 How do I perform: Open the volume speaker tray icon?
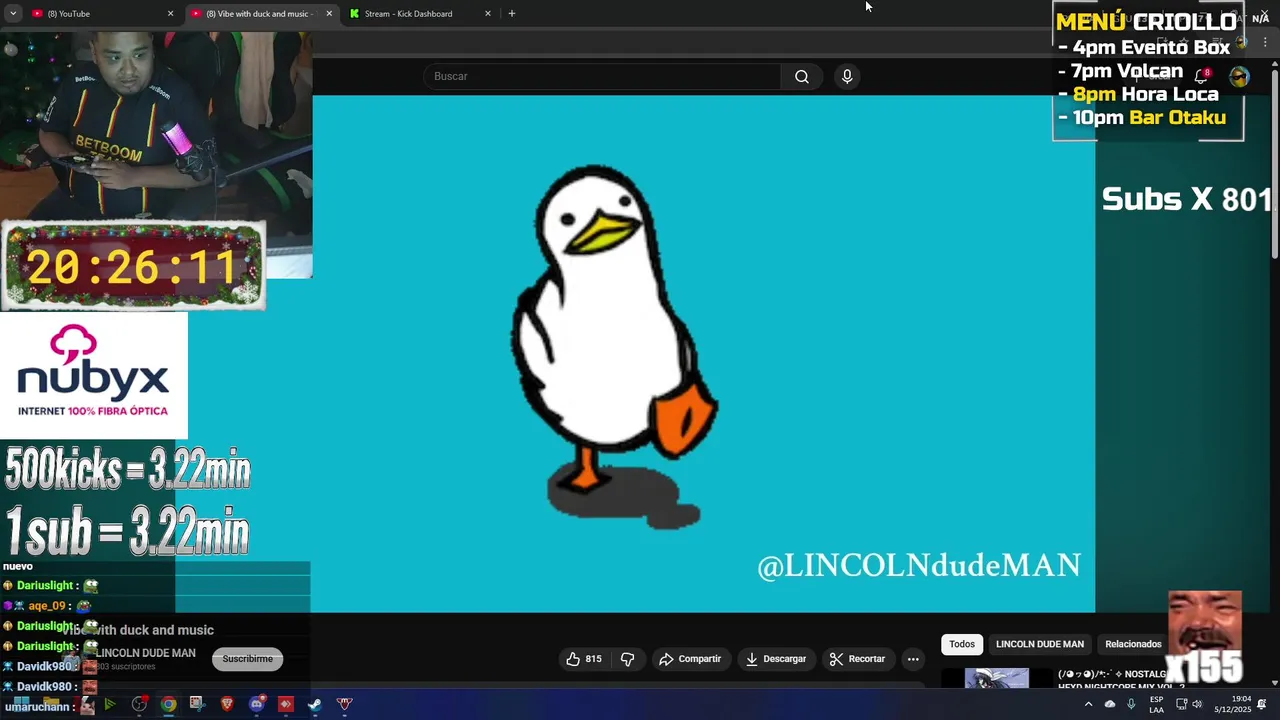1197,705
